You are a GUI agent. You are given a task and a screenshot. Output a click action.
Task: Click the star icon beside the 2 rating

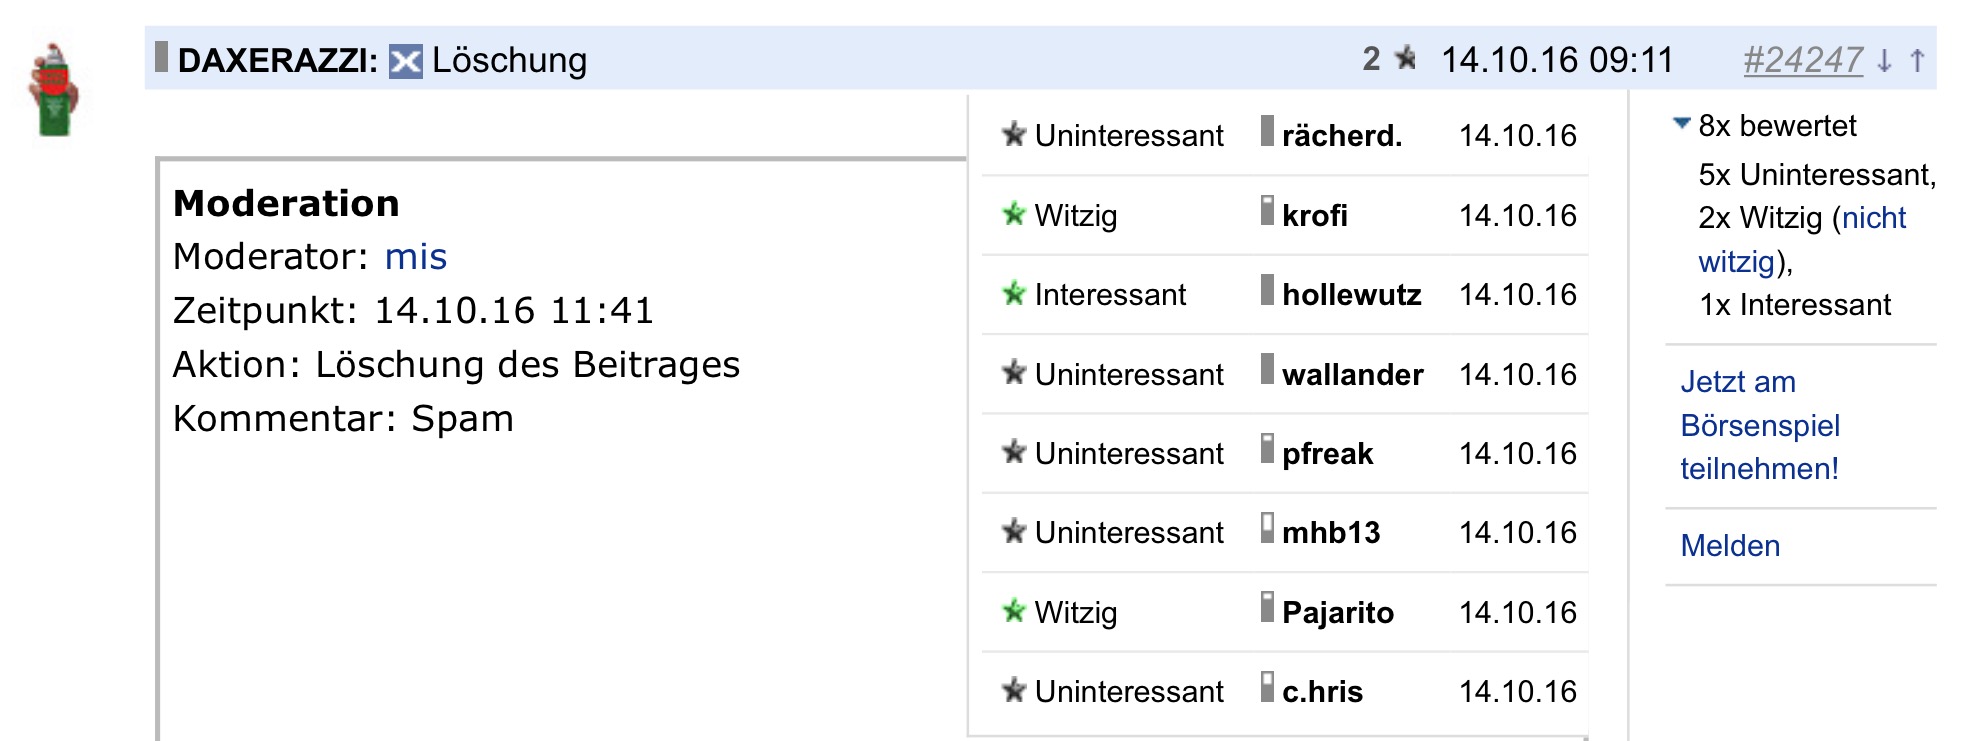1406,59
